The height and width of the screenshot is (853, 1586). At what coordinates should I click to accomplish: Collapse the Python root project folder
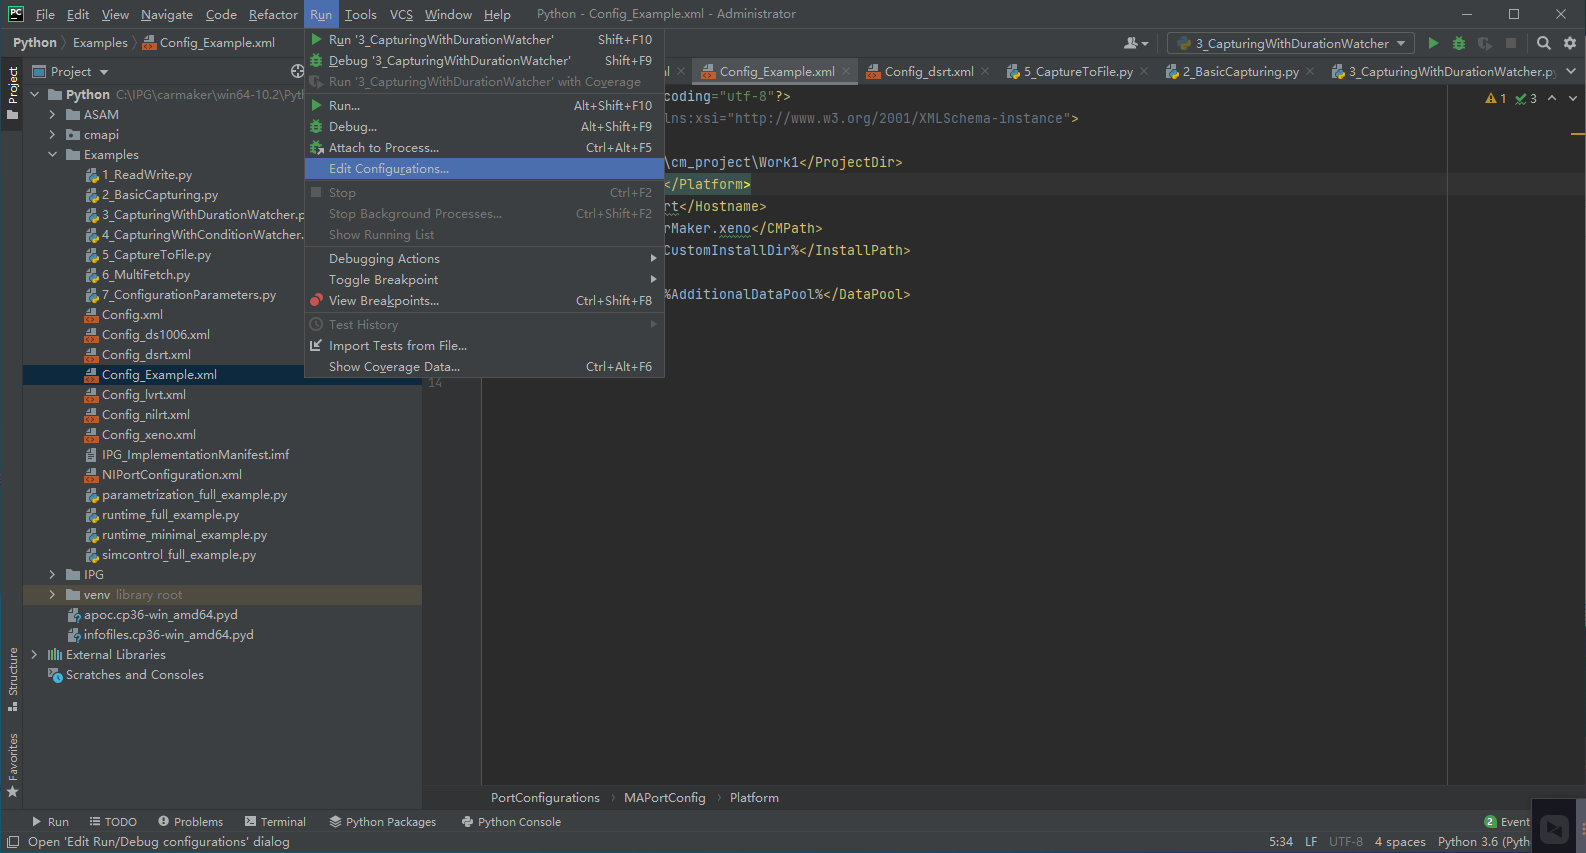[x=35, y=95]
